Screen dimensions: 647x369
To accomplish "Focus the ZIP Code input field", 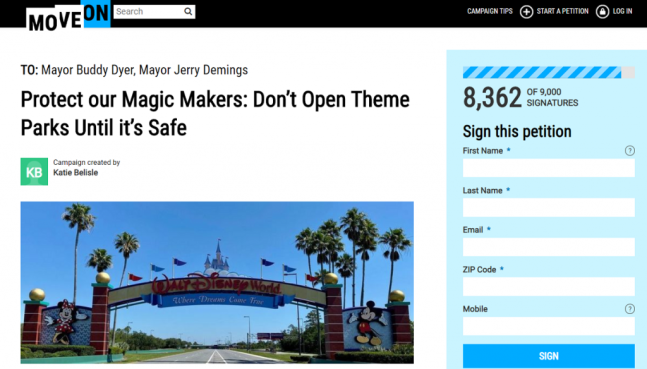I will point(548,286).
